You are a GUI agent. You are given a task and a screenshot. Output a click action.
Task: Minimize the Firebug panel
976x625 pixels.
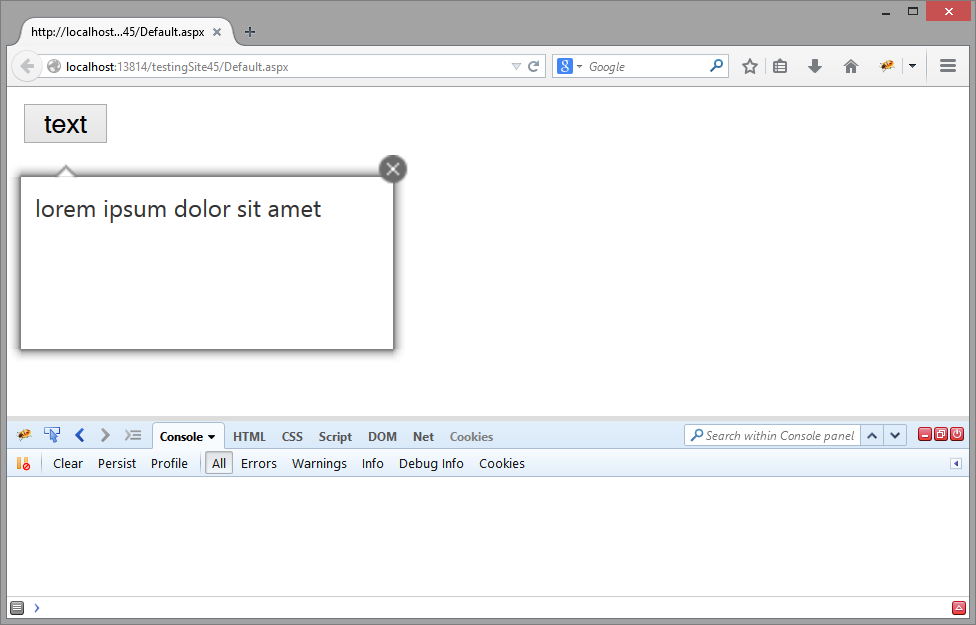(x=925, y=435)
